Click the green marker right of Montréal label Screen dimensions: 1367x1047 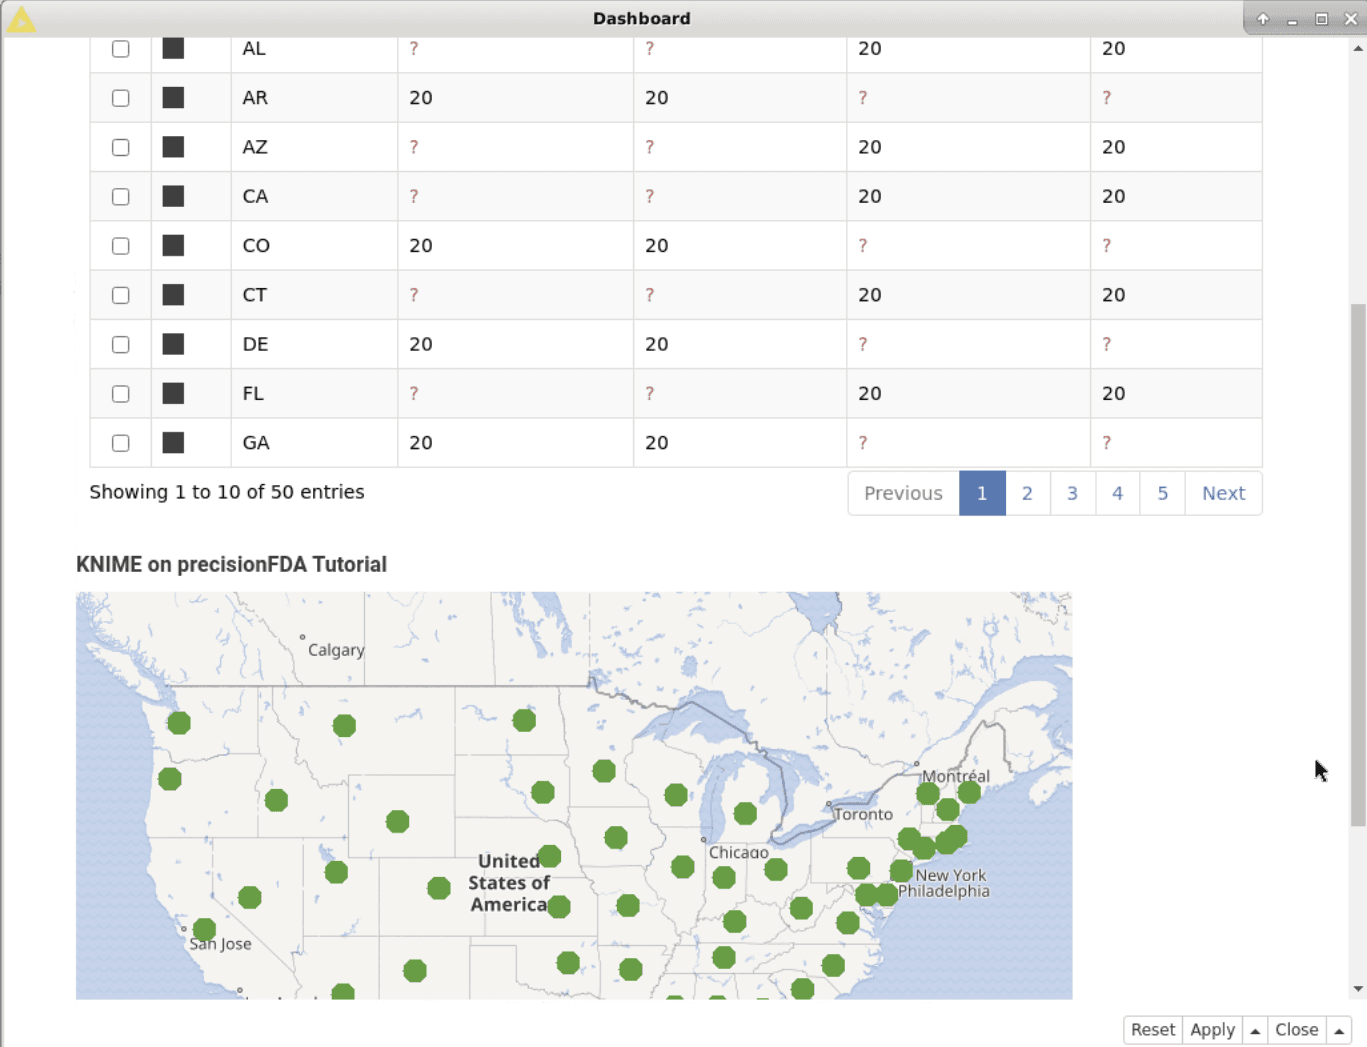point(969,792)
